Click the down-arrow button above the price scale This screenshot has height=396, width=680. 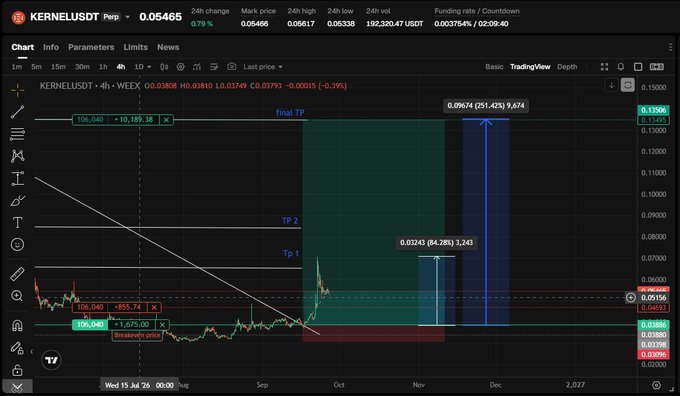[x=611, y=85]
